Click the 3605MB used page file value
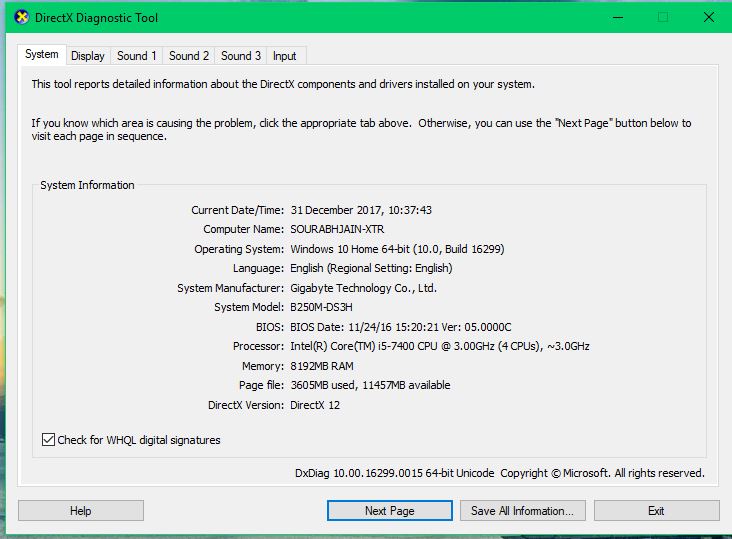 (x=370, y=385)
